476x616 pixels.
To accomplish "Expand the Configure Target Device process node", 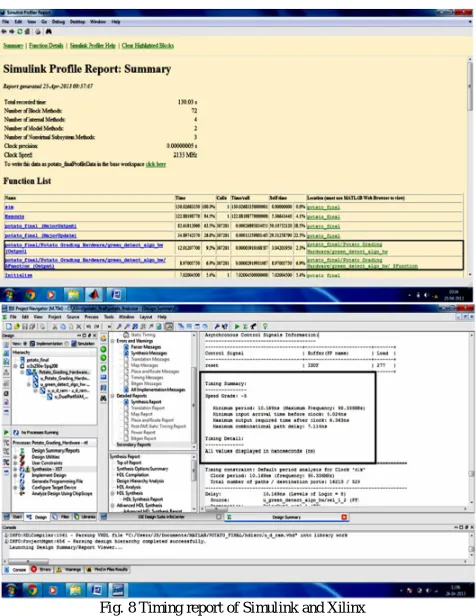I will click(x=15, y=488).
